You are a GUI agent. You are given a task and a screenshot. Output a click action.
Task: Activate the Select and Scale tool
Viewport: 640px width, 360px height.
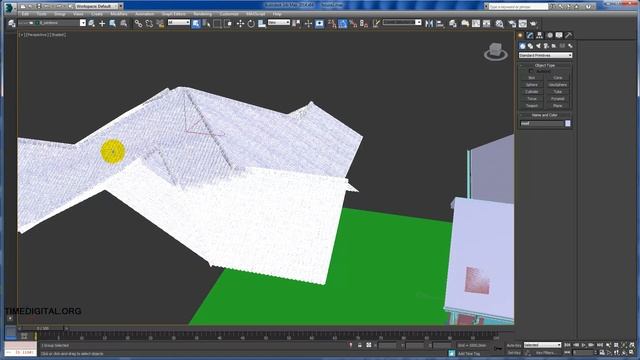tap(262, 24)
